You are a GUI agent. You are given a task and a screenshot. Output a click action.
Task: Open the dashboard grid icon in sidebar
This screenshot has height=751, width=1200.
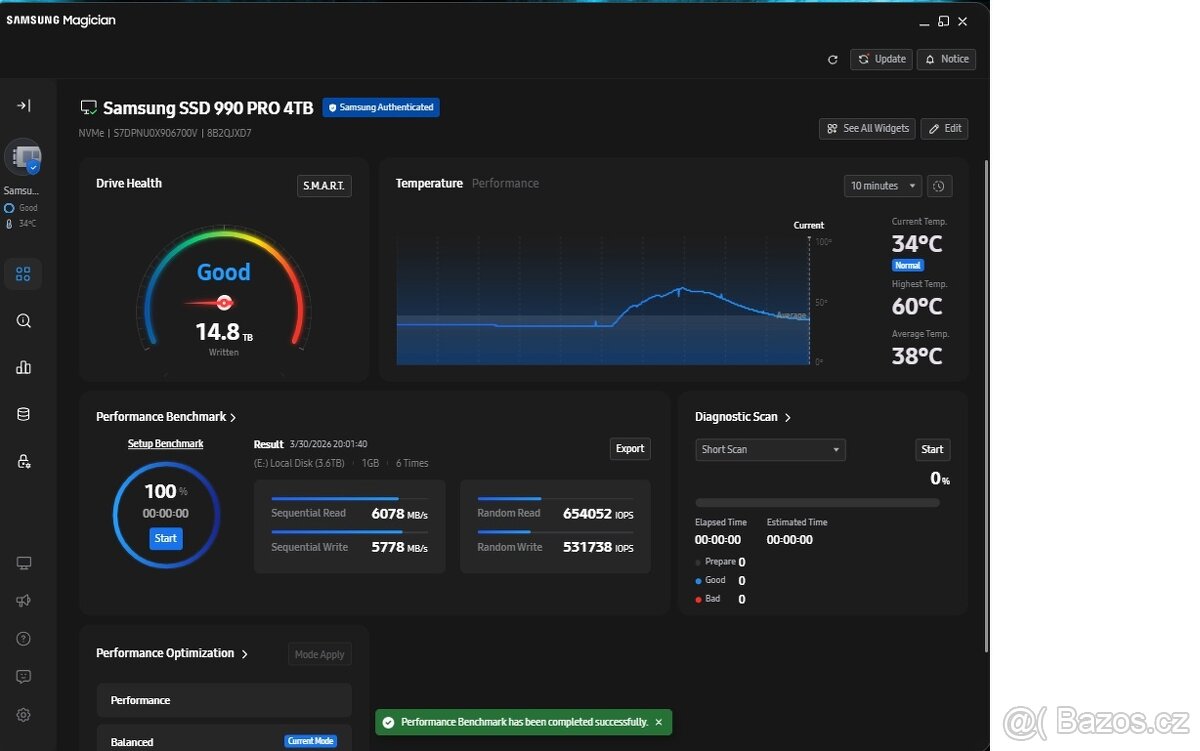[x=23, y=274]
